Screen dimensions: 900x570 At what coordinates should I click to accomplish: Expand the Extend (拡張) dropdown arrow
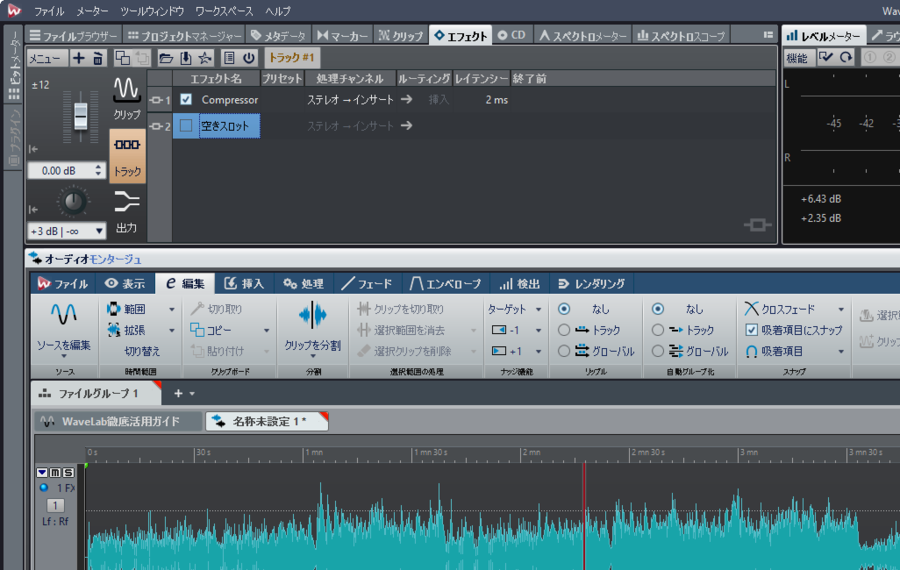pyautogui.click(x=172, y=331)
